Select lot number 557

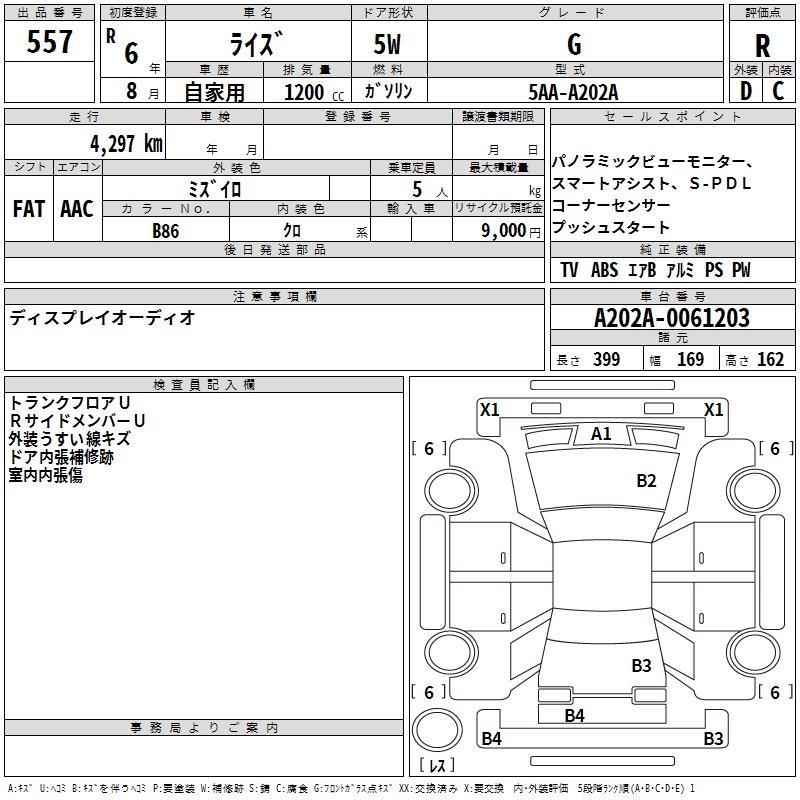tap(50, 42)
